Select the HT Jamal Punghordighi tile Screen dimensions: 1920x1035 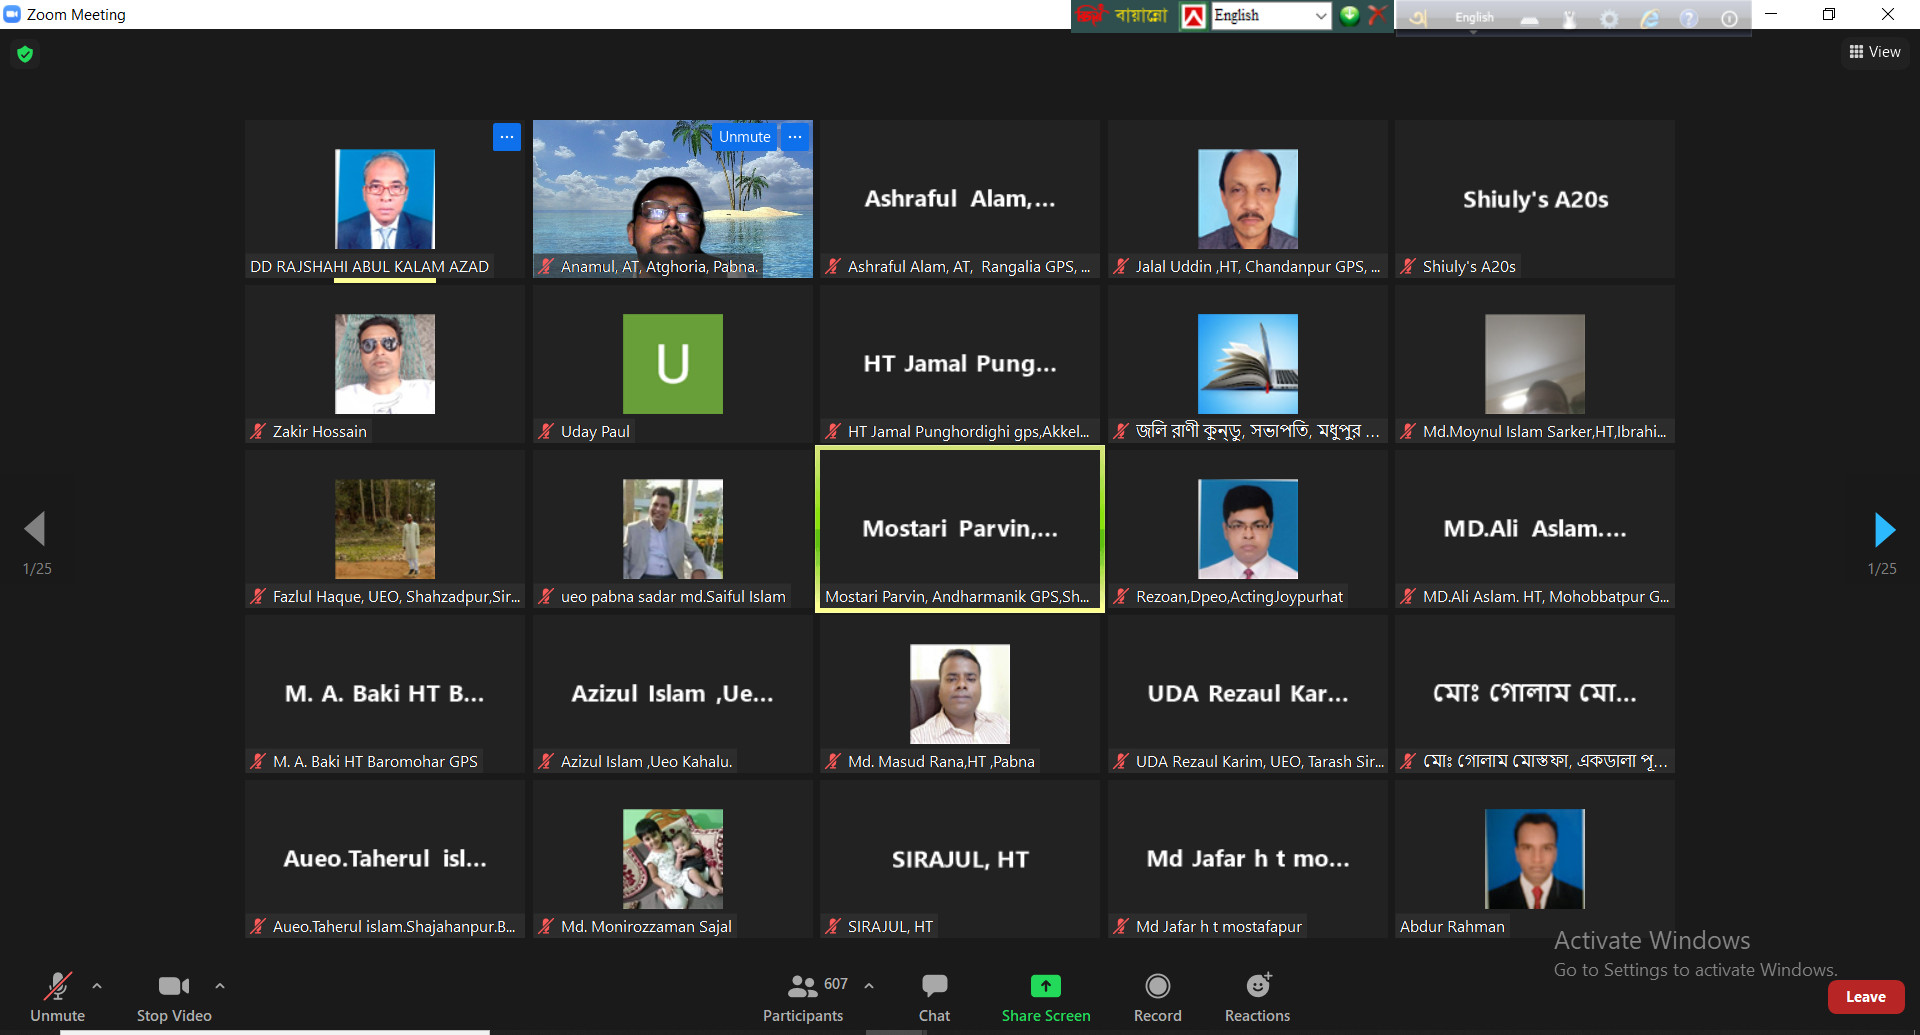click(x=960, y=364)
